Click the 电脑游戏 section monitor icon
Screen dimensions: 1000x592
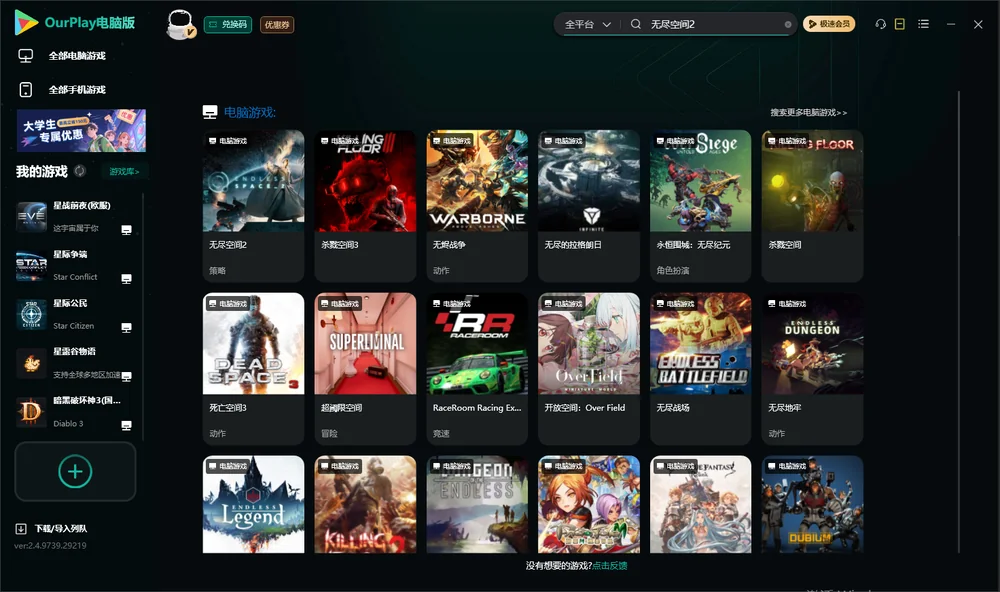coord(210,112)
